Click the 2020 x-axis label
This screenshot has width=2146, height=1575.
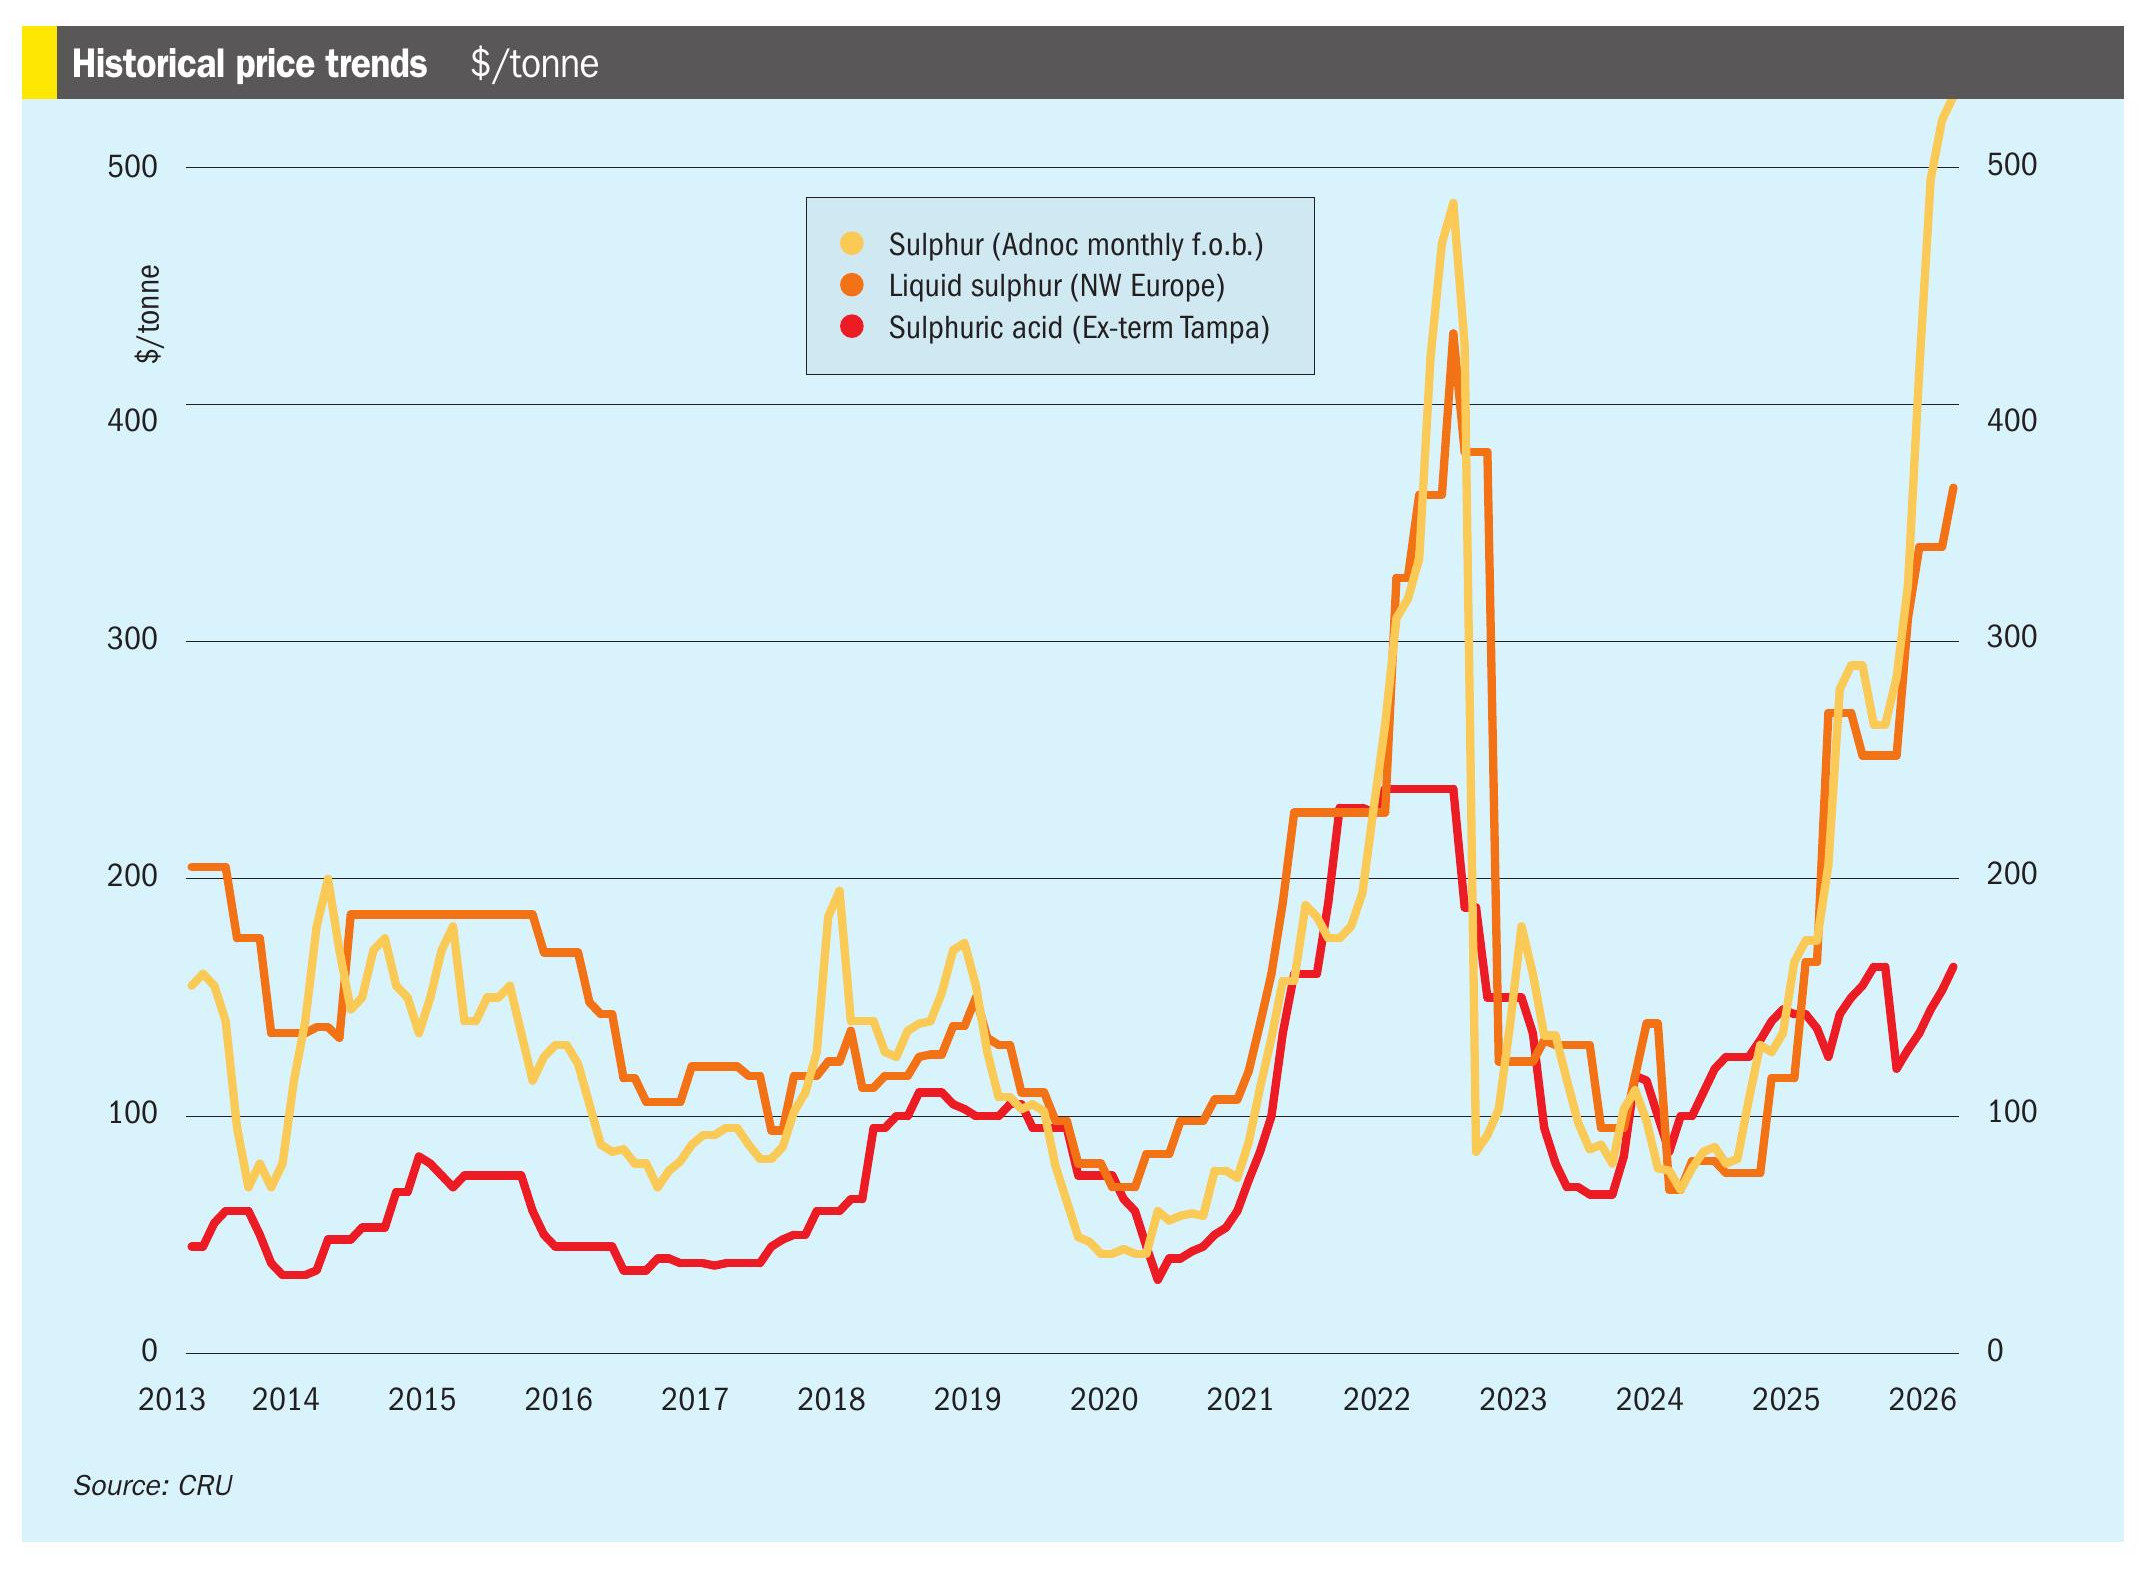pyautogui.click(x=1103, y=1399)
